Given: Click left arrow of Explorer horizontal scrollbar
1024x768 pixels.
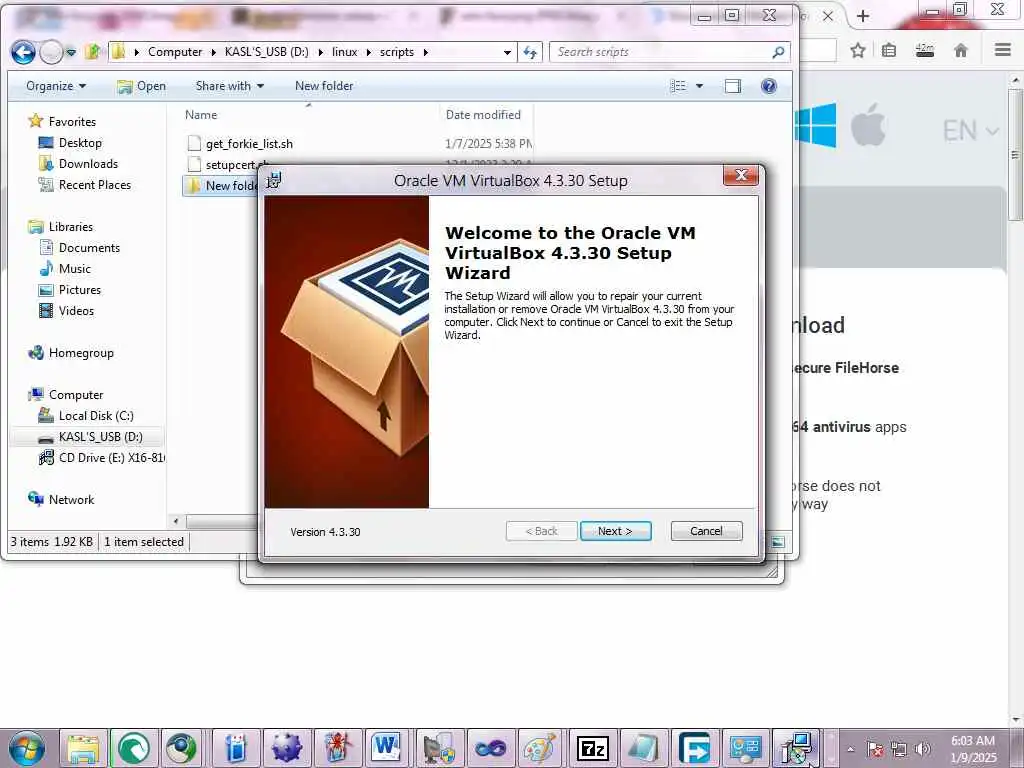Looking at the screenshot, I should tap(176, 521).
